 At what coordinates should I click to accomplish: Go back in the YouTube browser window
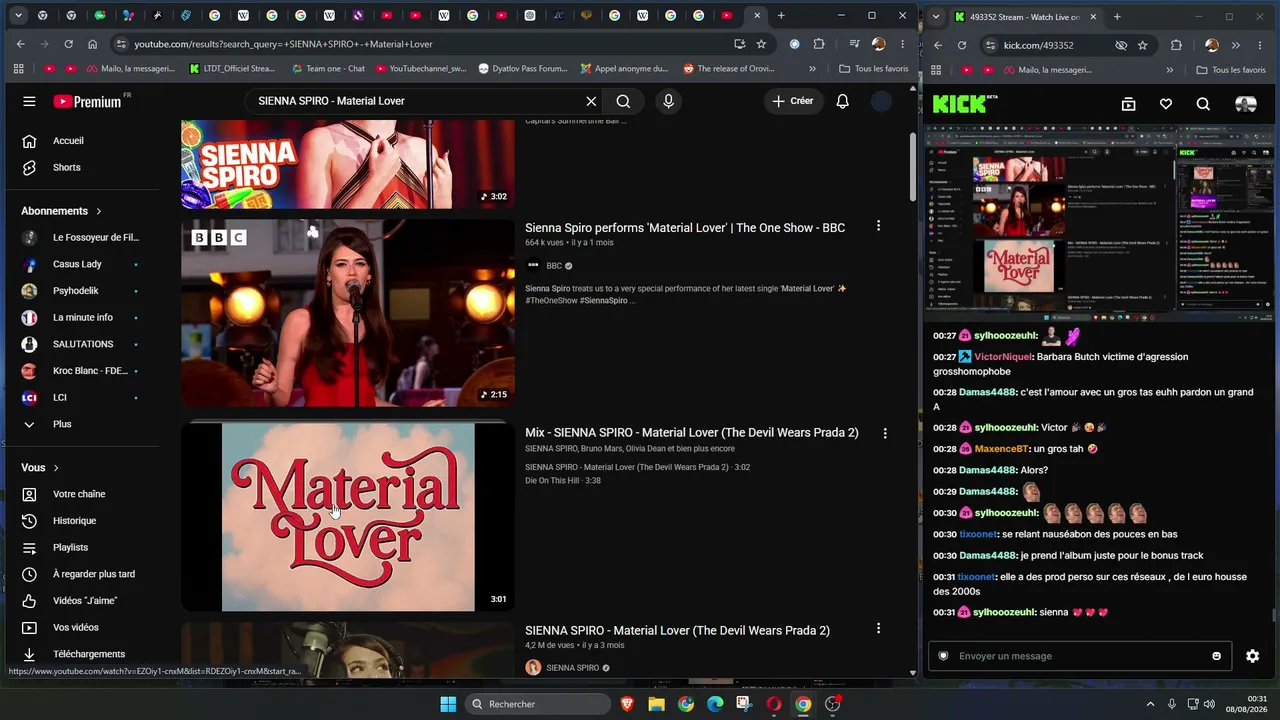pos(21,44)
